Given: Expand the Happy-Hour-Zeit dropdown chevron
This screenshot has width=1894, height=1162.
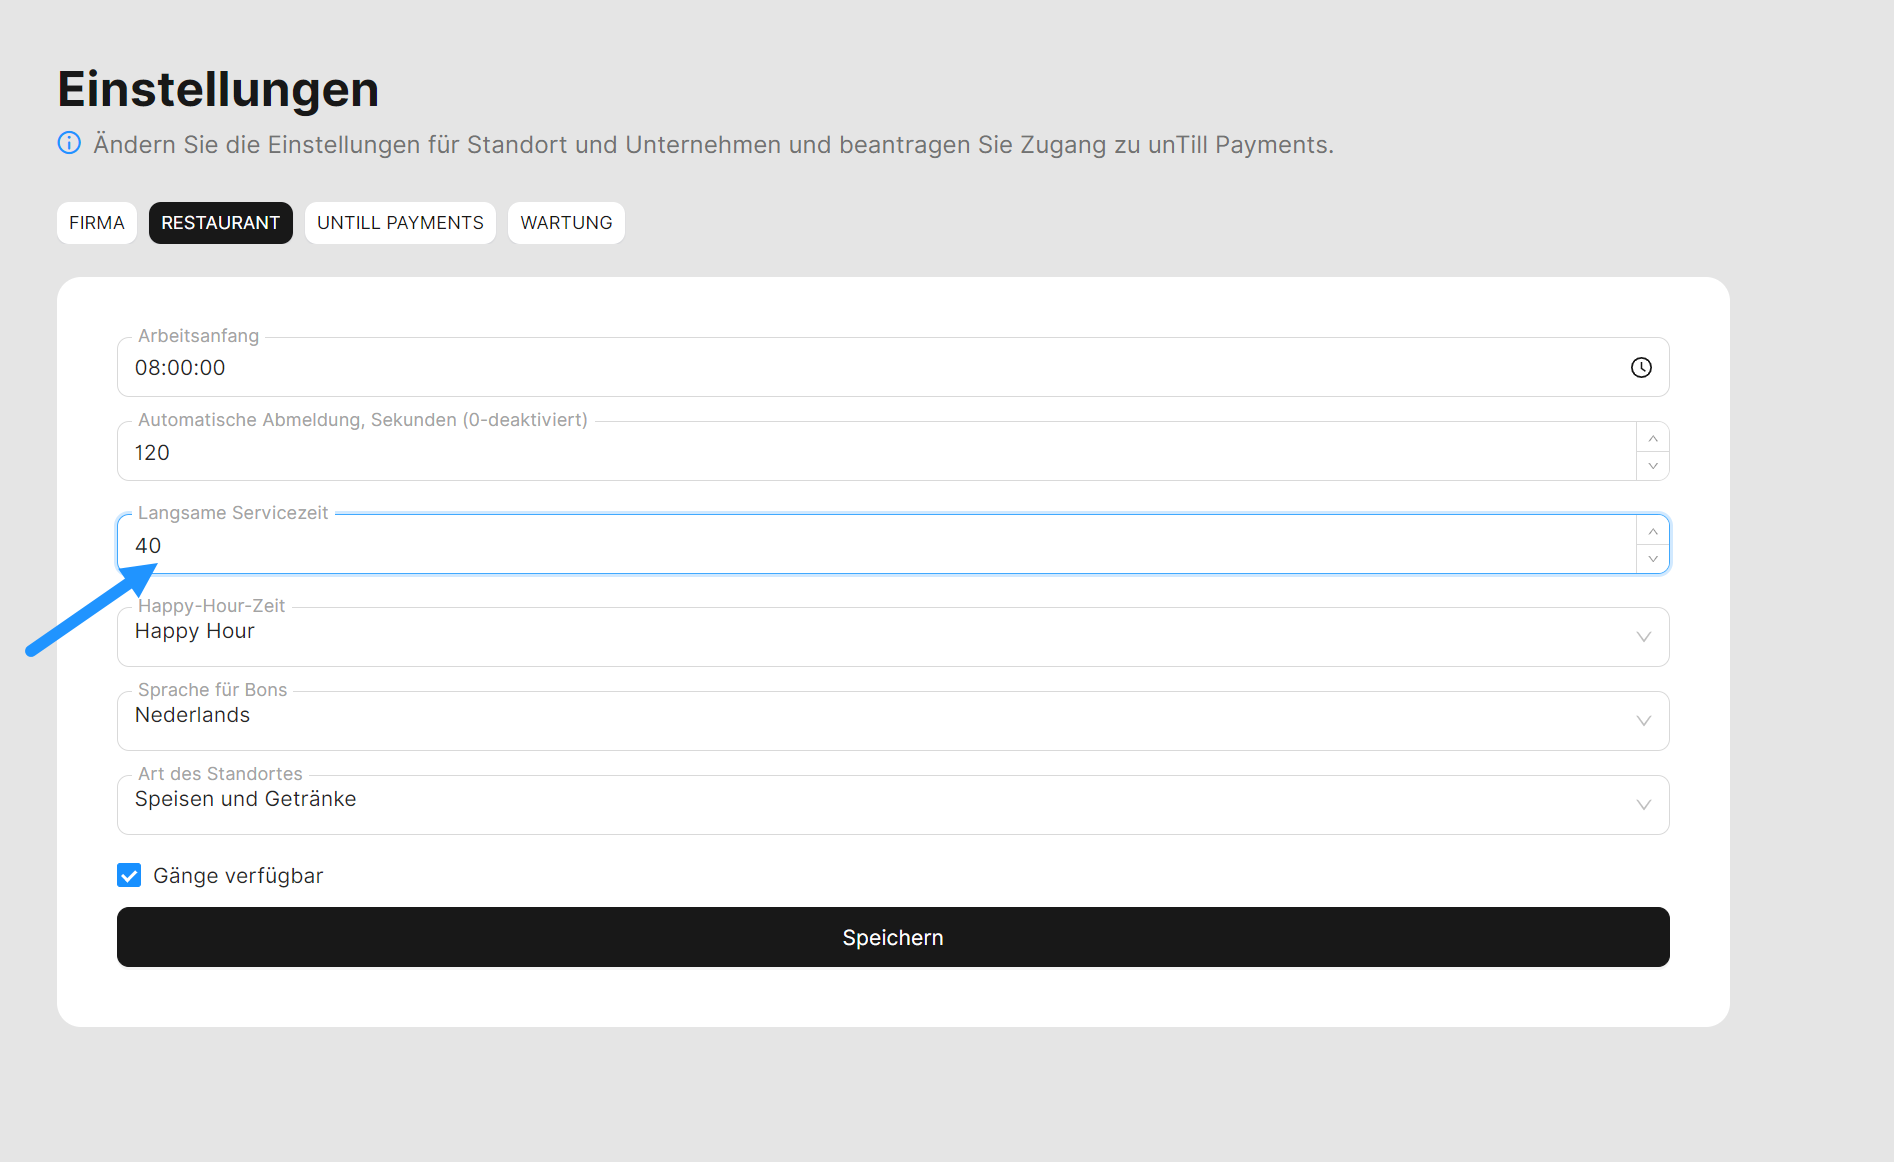Looking at the screenshot, I should [x=1643, y=637].
